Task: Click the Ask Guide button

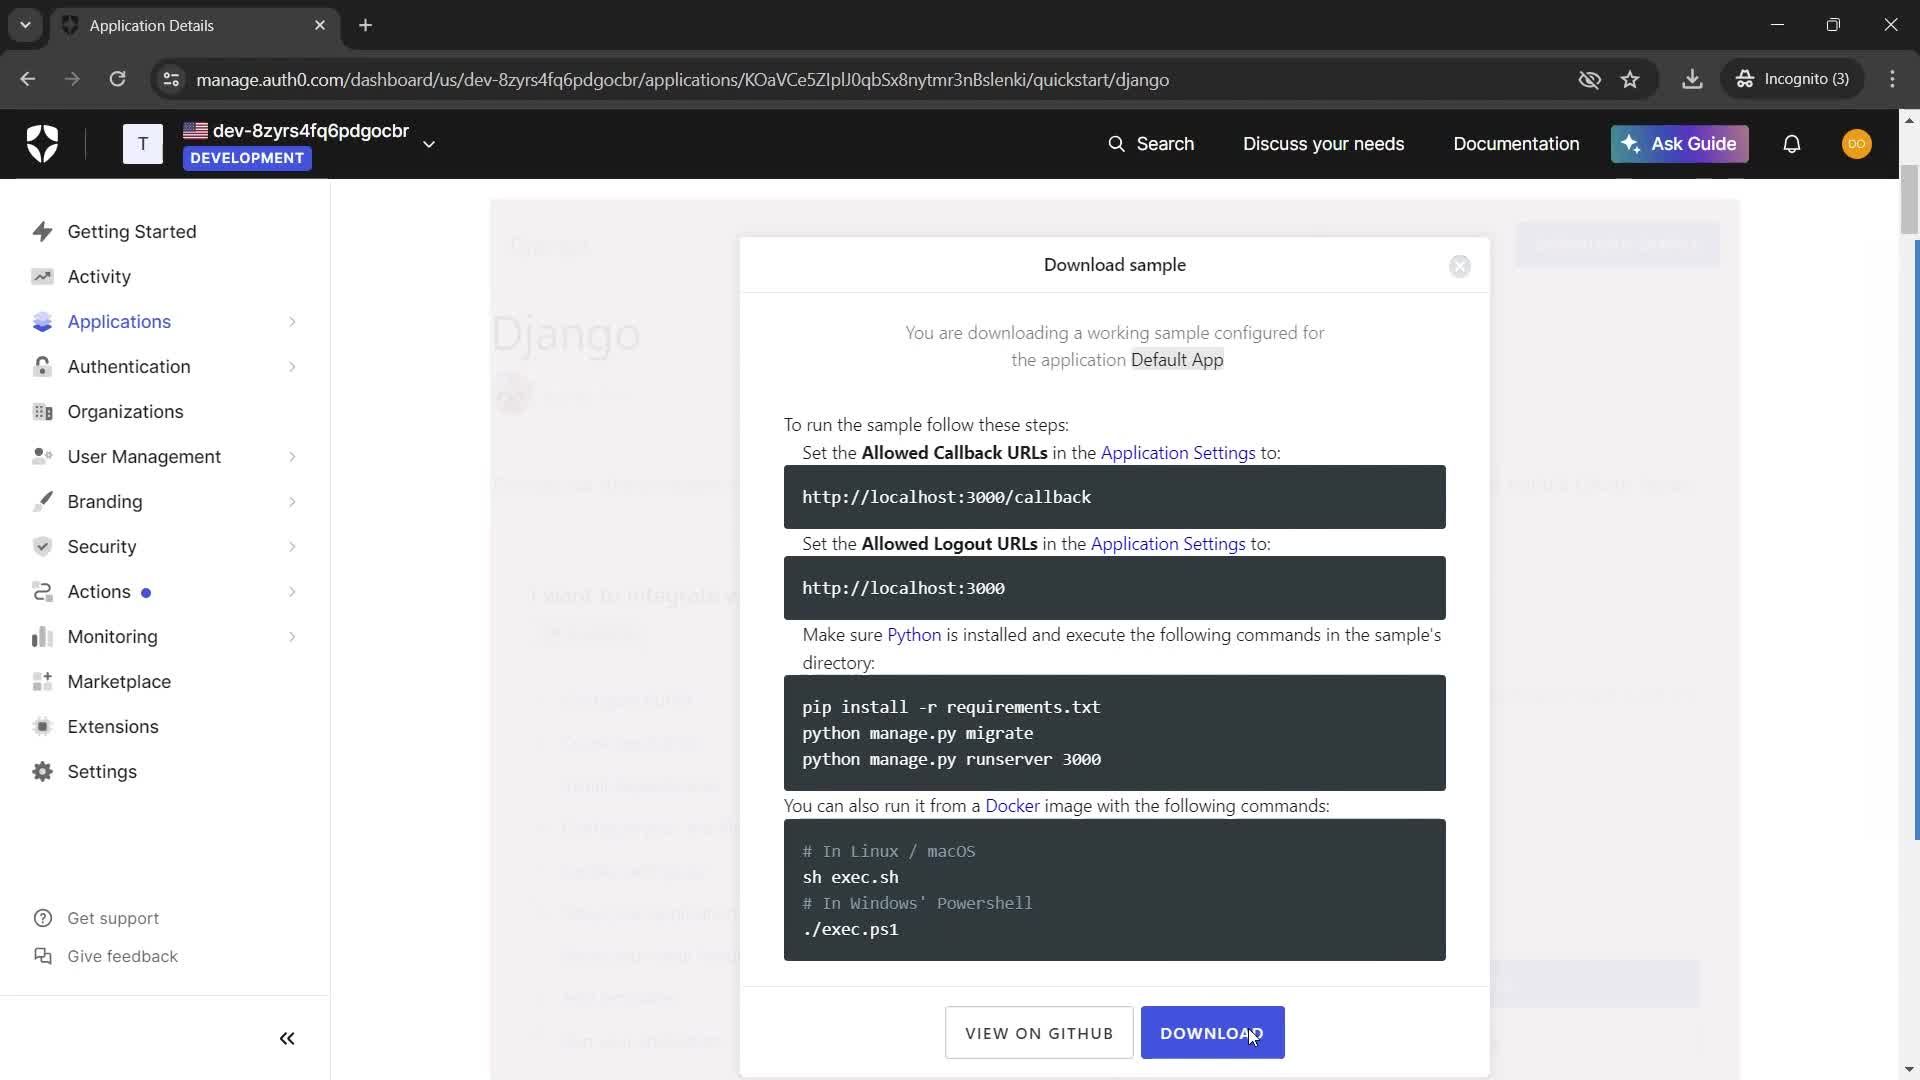Action: pos(1679,144)
